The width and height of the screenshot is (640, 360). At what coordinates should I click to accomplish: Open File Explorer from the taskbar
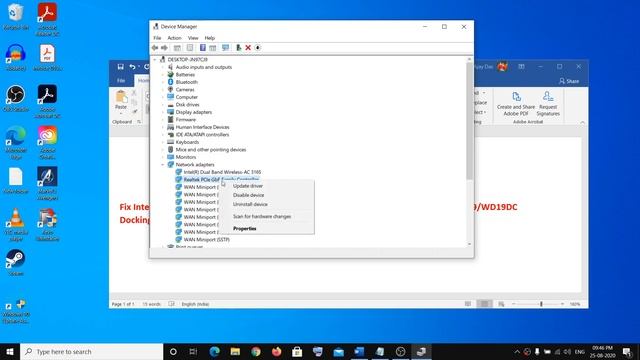click(235, 351)
